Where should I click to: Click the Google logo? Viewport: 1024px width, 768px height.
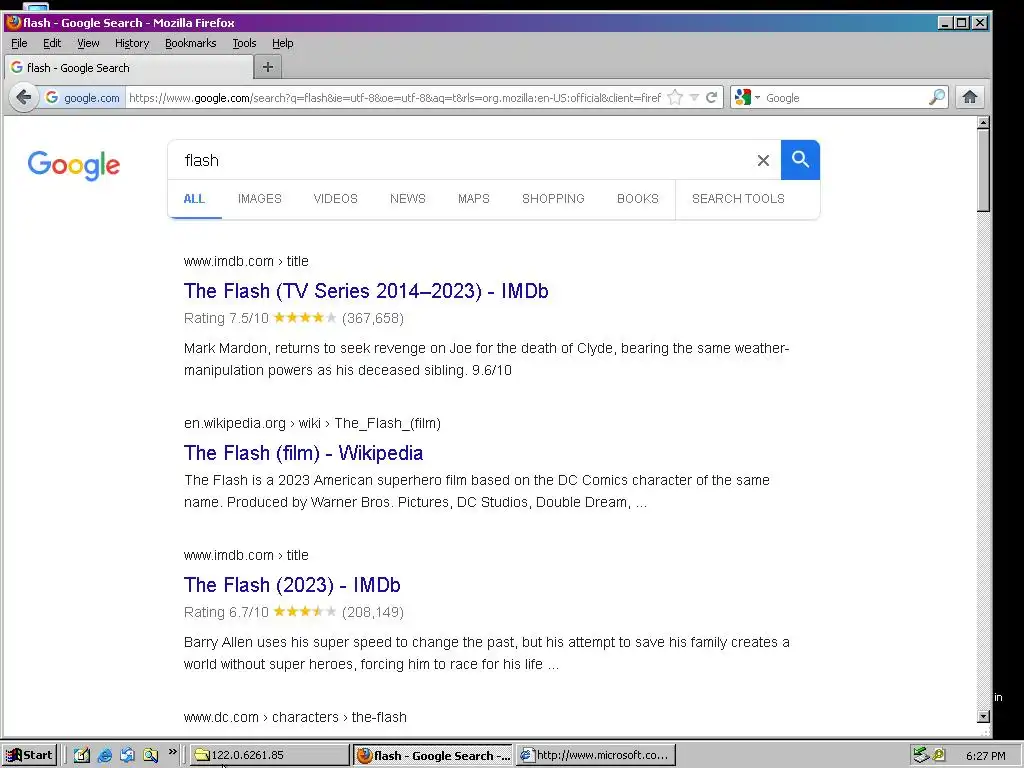point(74,165)
